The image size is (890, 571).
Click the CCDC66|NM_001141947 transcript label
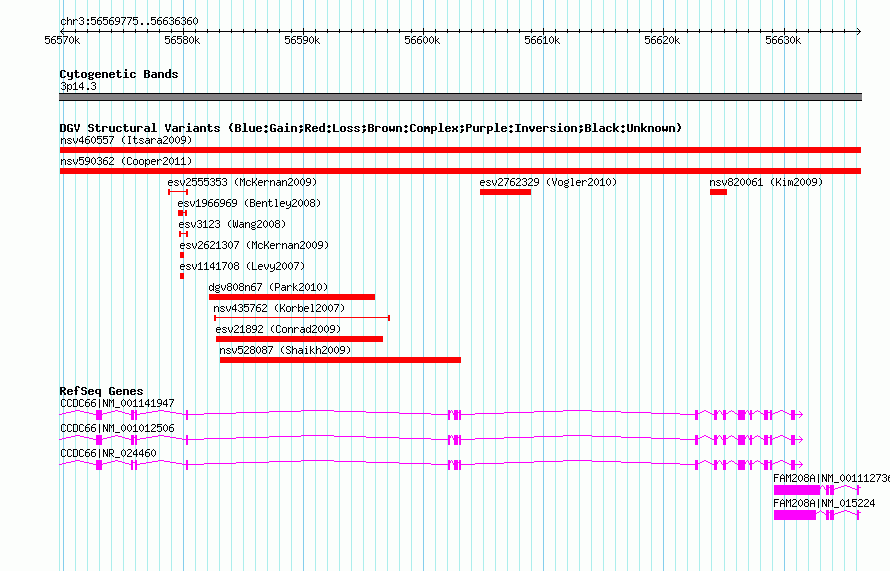(117, 404)
